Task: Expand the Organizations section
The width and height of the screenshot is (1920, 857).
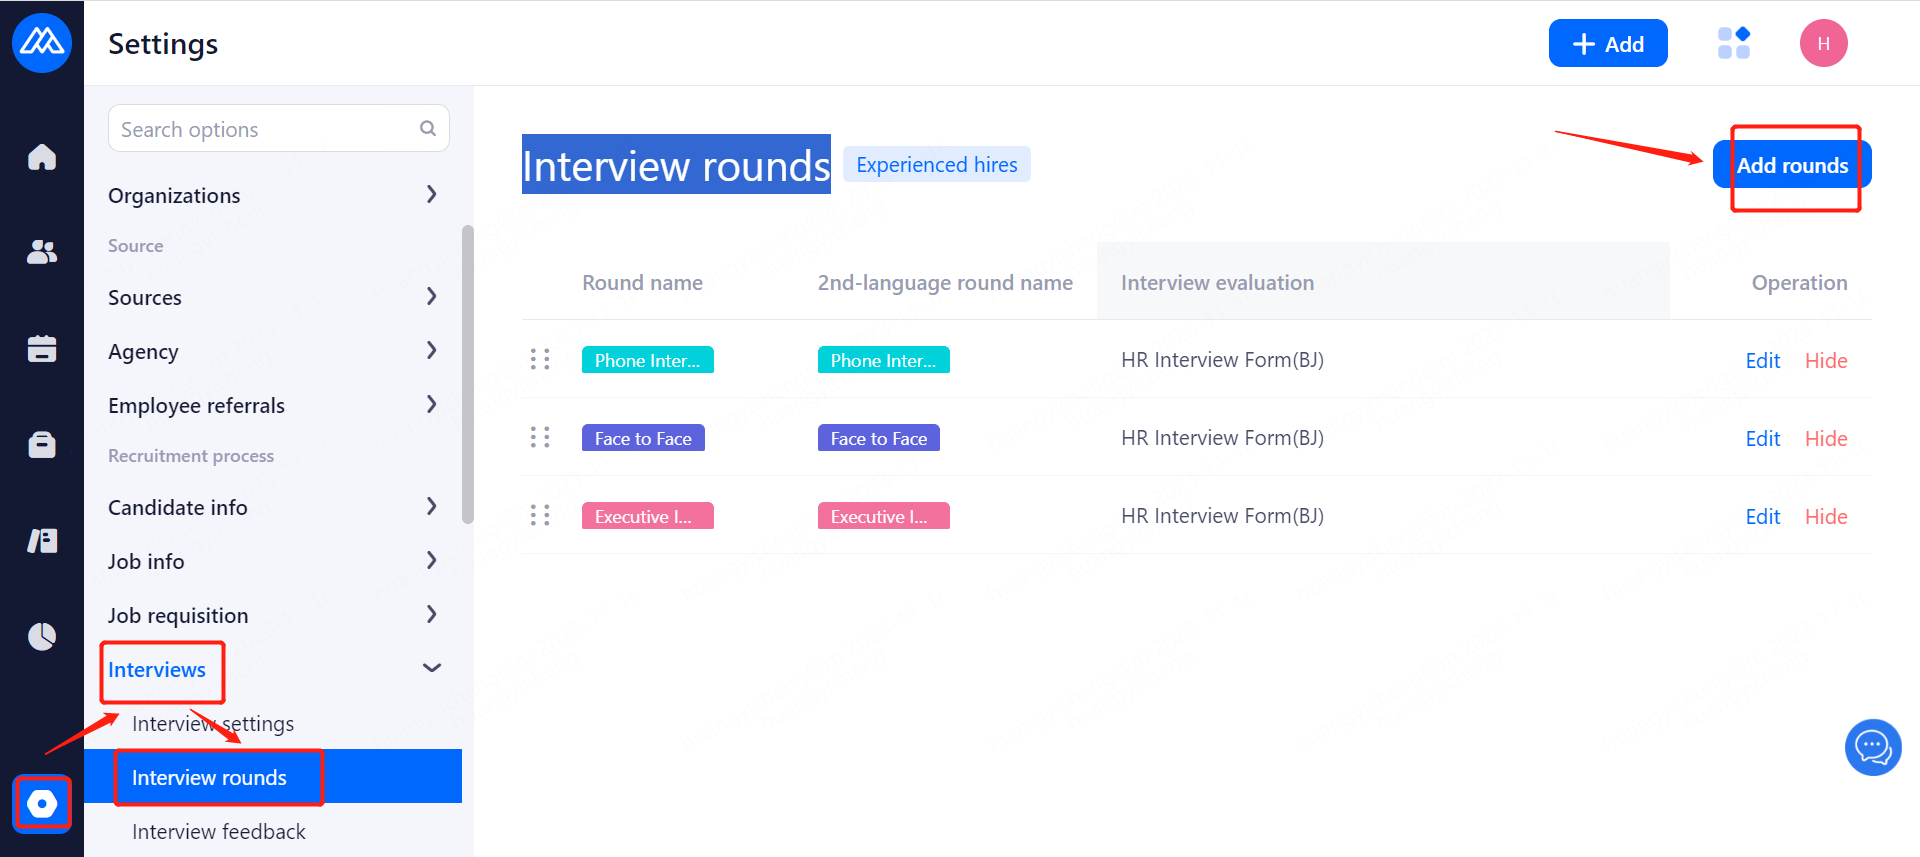Action: coord(431,195)
